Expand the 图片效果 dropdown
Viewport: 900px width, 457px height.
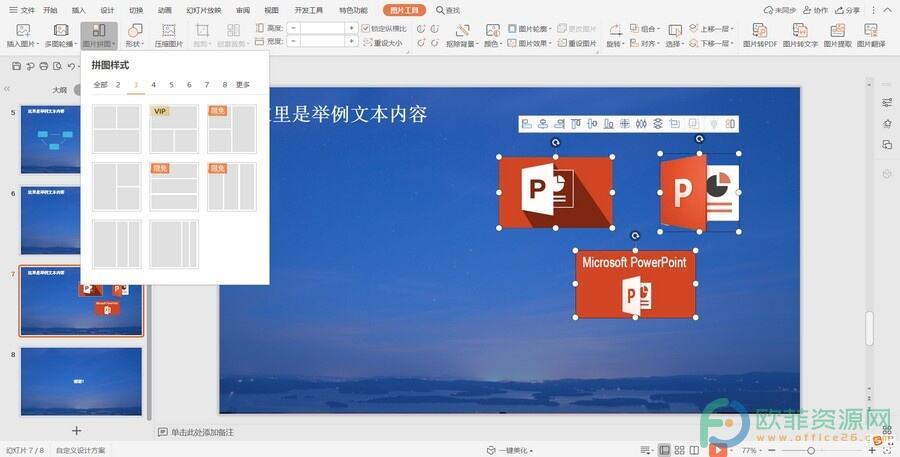528,44
